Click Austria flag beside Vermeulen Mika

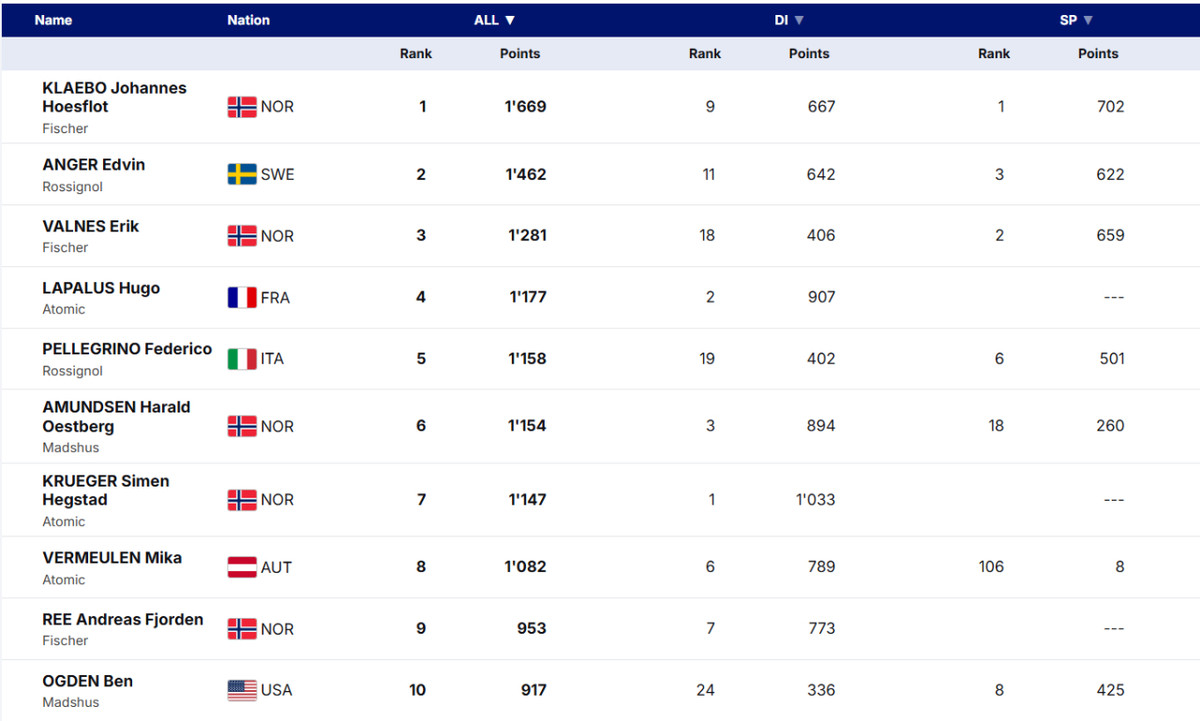point(242,568)
